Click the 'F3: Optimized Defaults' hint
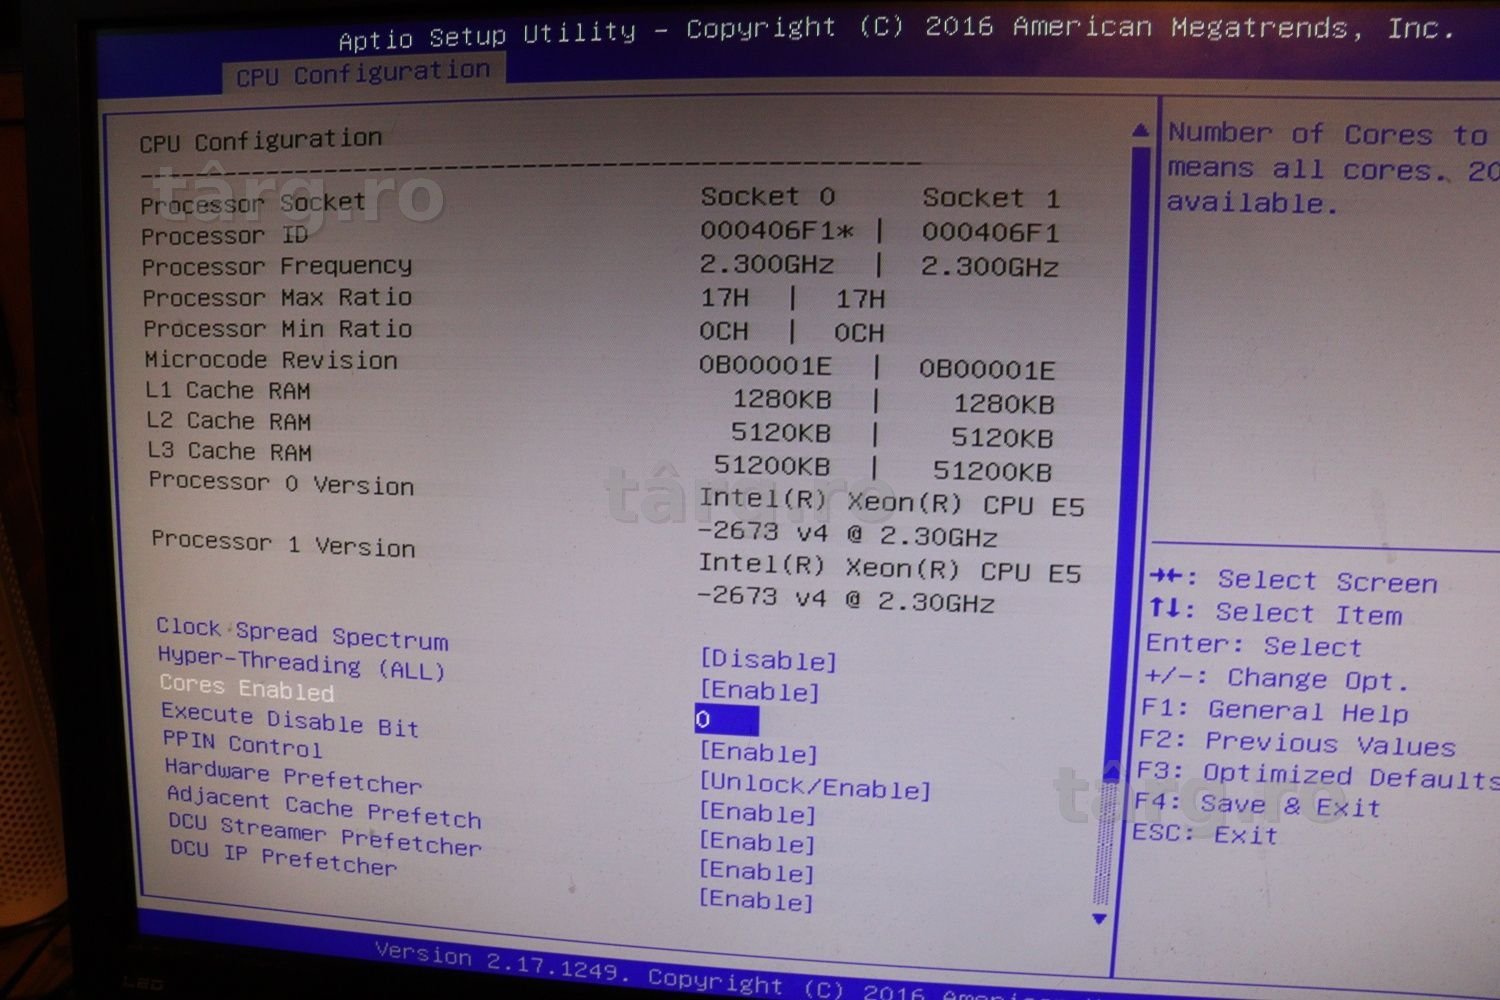This screenshot has height=1000, width=1500. pyautogui.click(x=1318, y=775)
